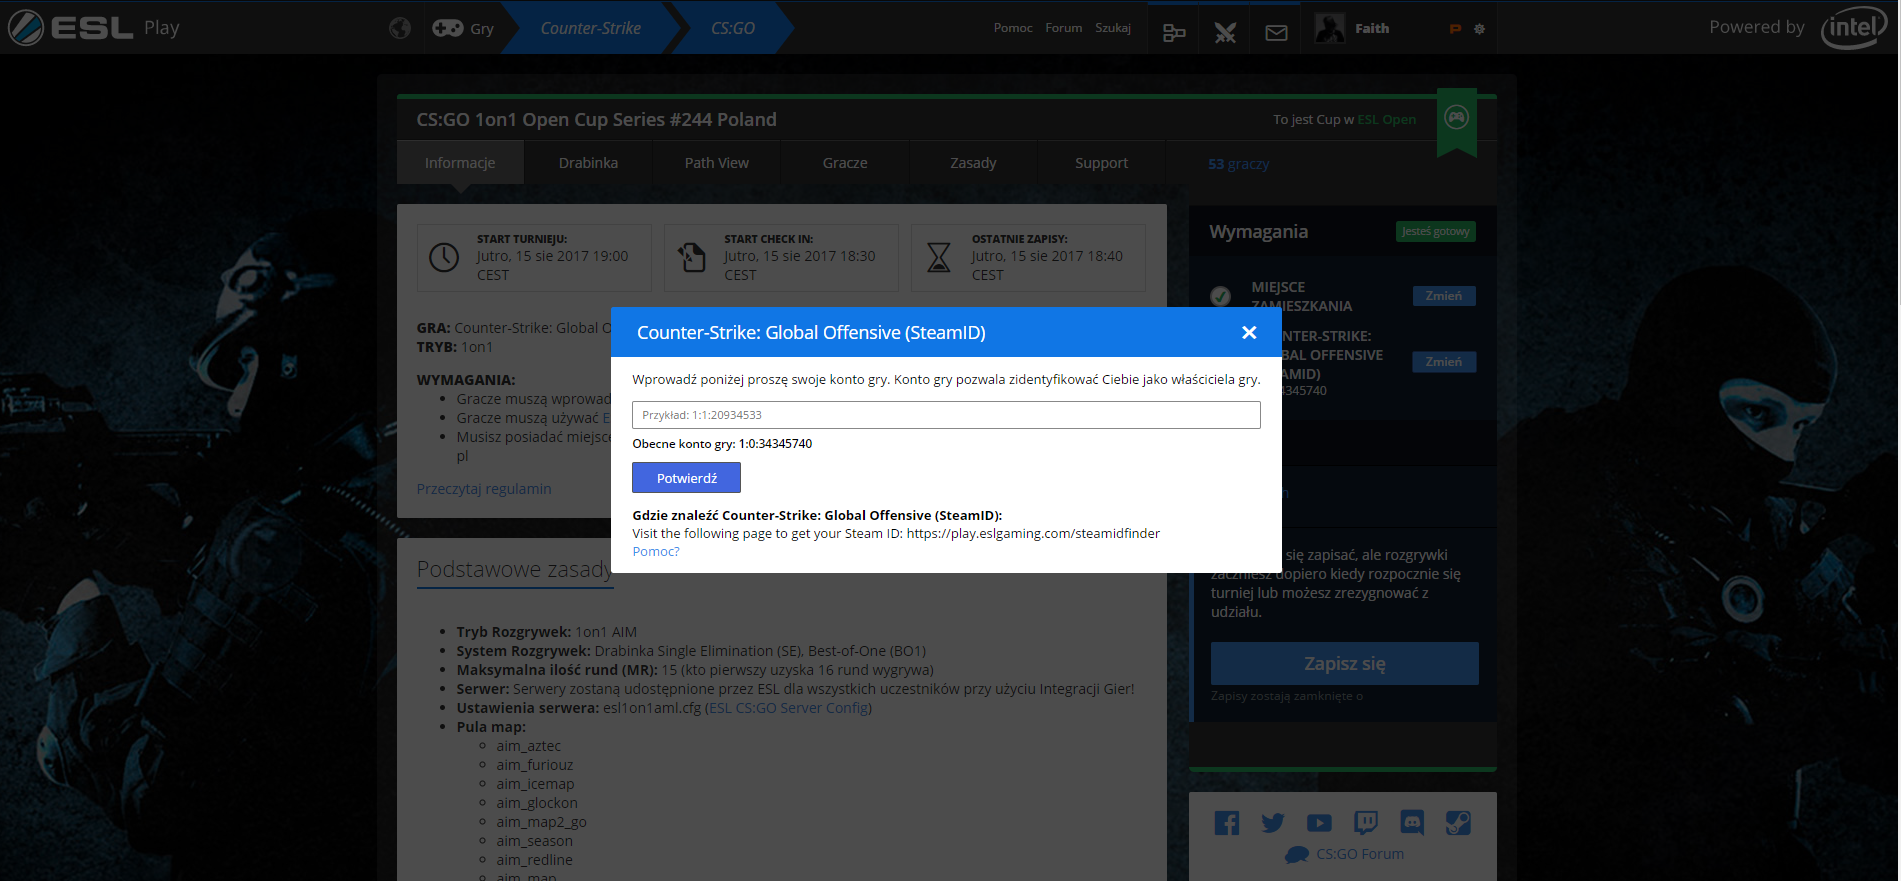Click the Jesteś gotowy badge
The width and height of the screenshot is (1901, 881).
(1435, 231)
